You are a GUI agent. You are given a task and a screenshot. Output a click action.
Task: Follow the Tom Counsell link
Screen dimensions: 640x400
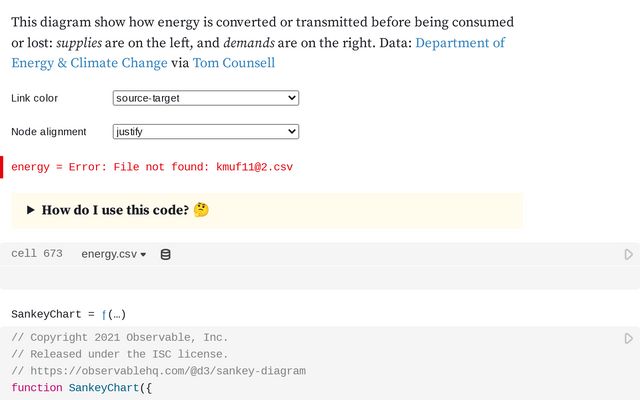[x=234, y=63]
